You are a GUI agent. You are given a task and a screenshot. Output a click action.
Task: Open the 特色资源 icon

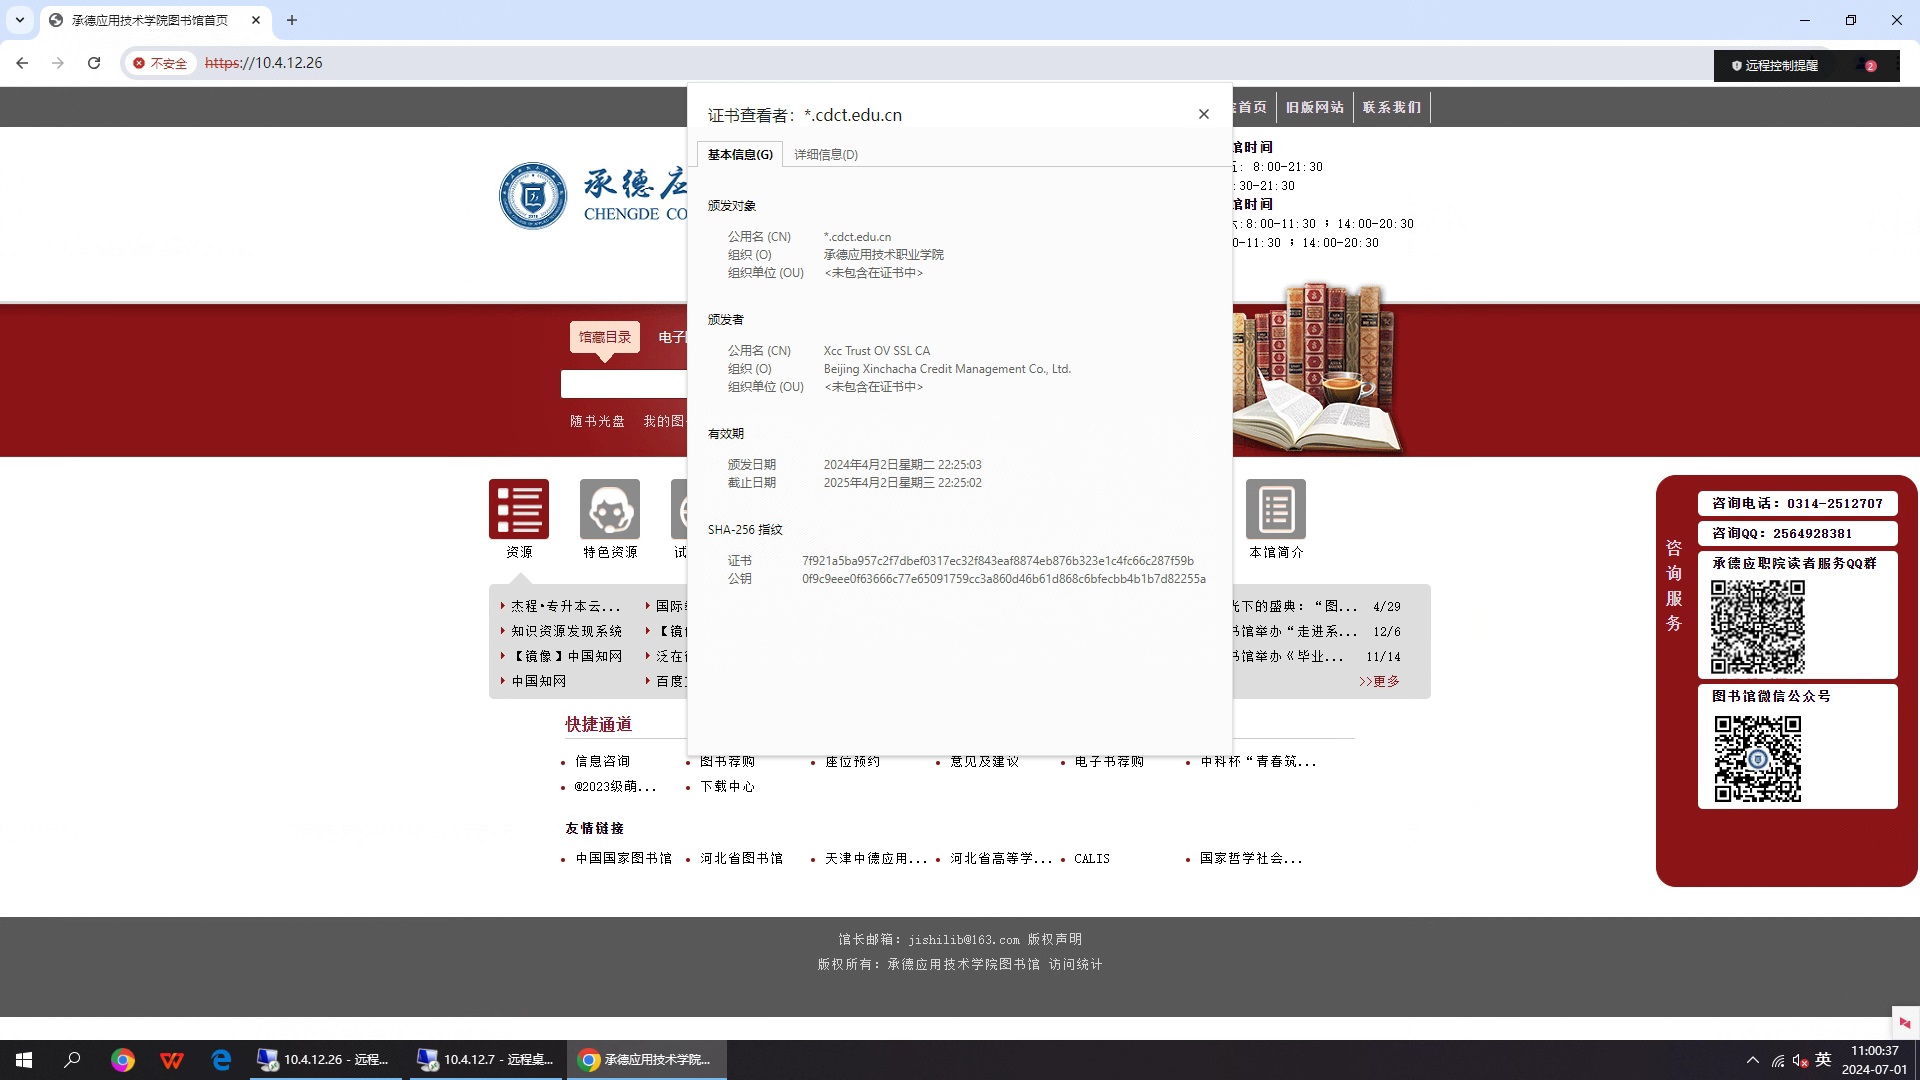(x=609, y=509)
